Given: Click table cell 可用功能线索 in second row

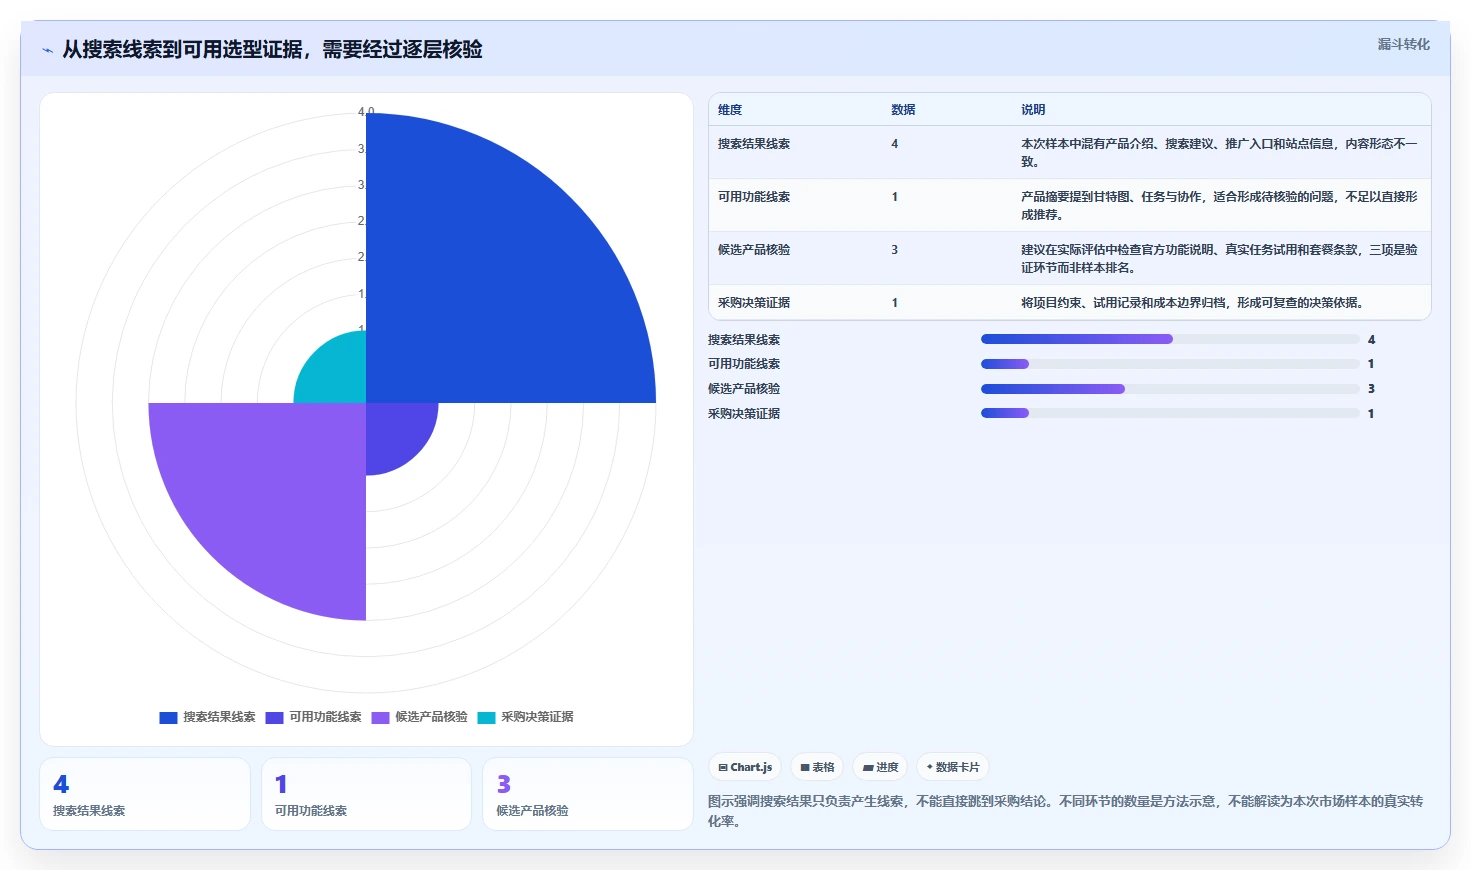Looking at the screenshot, I should (x=754, y=197).
